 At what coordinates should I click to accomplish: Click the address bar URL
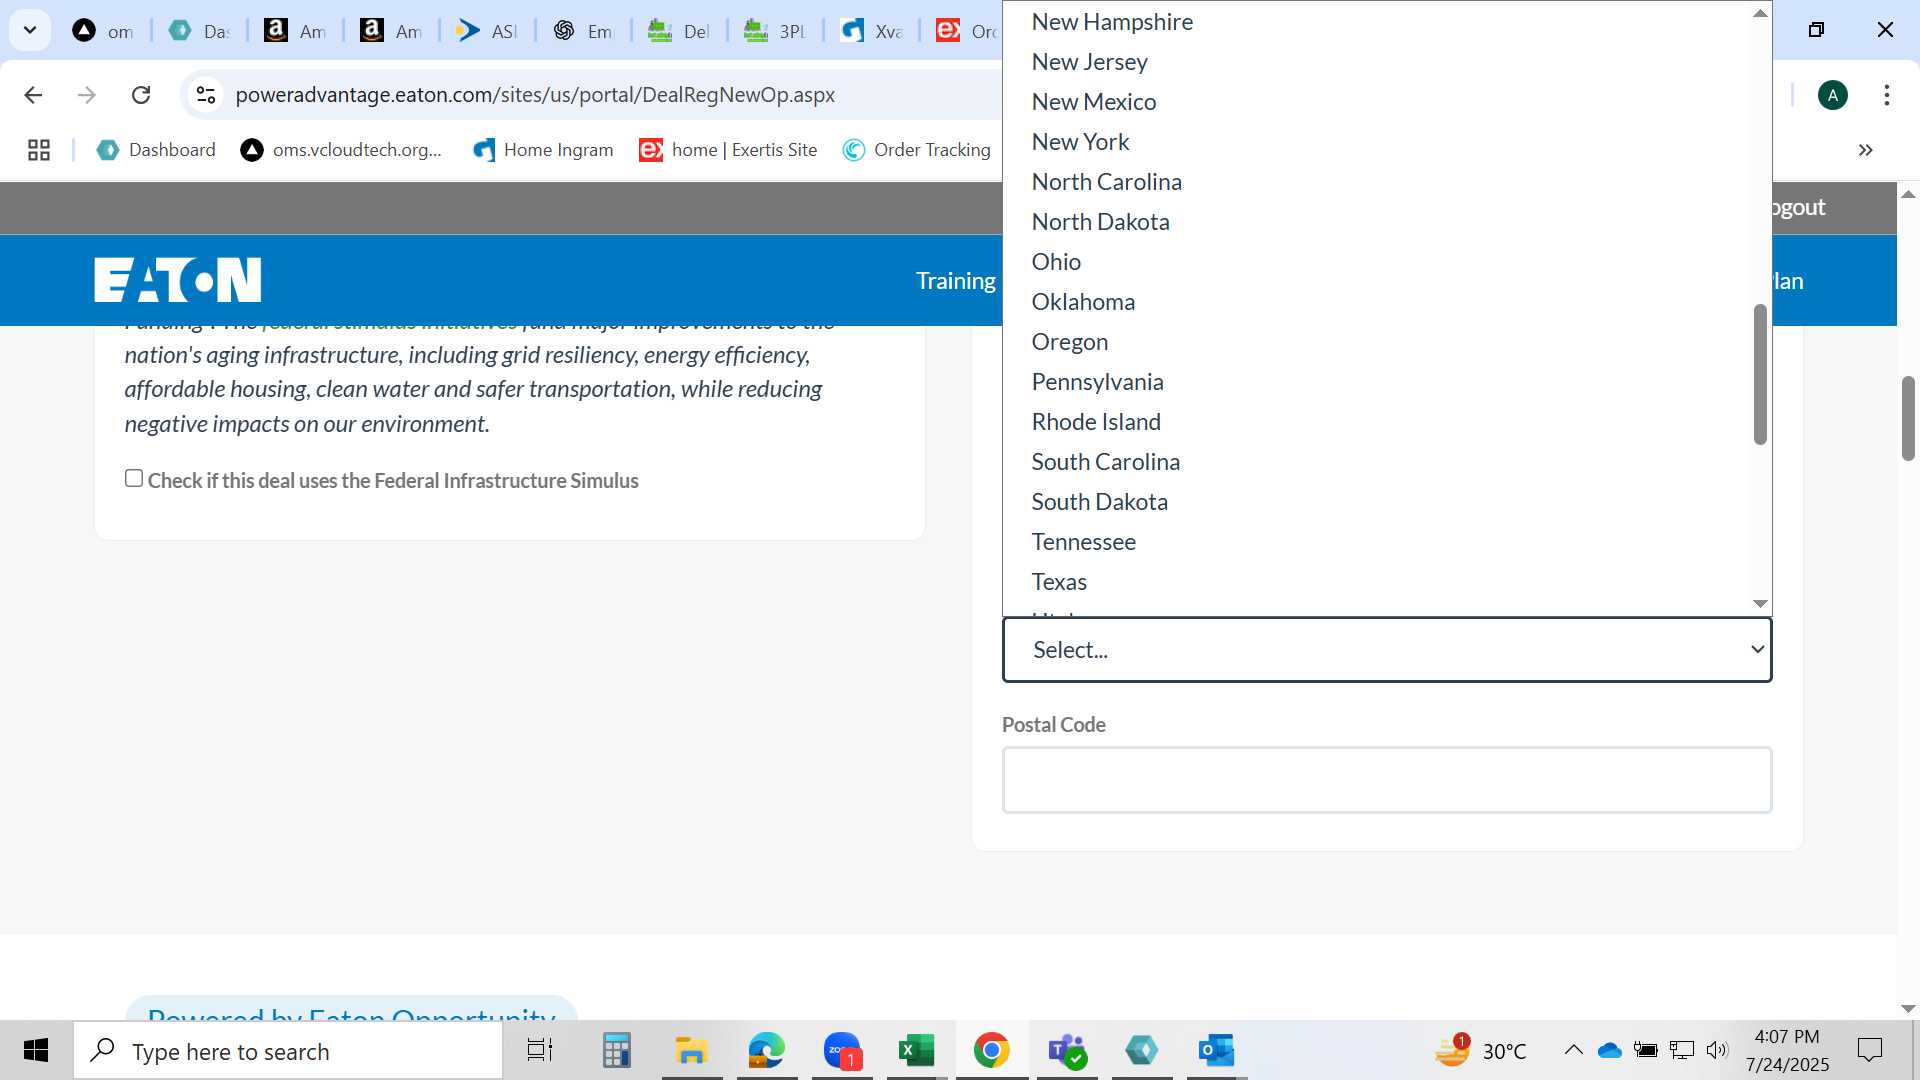coord(535,95)
